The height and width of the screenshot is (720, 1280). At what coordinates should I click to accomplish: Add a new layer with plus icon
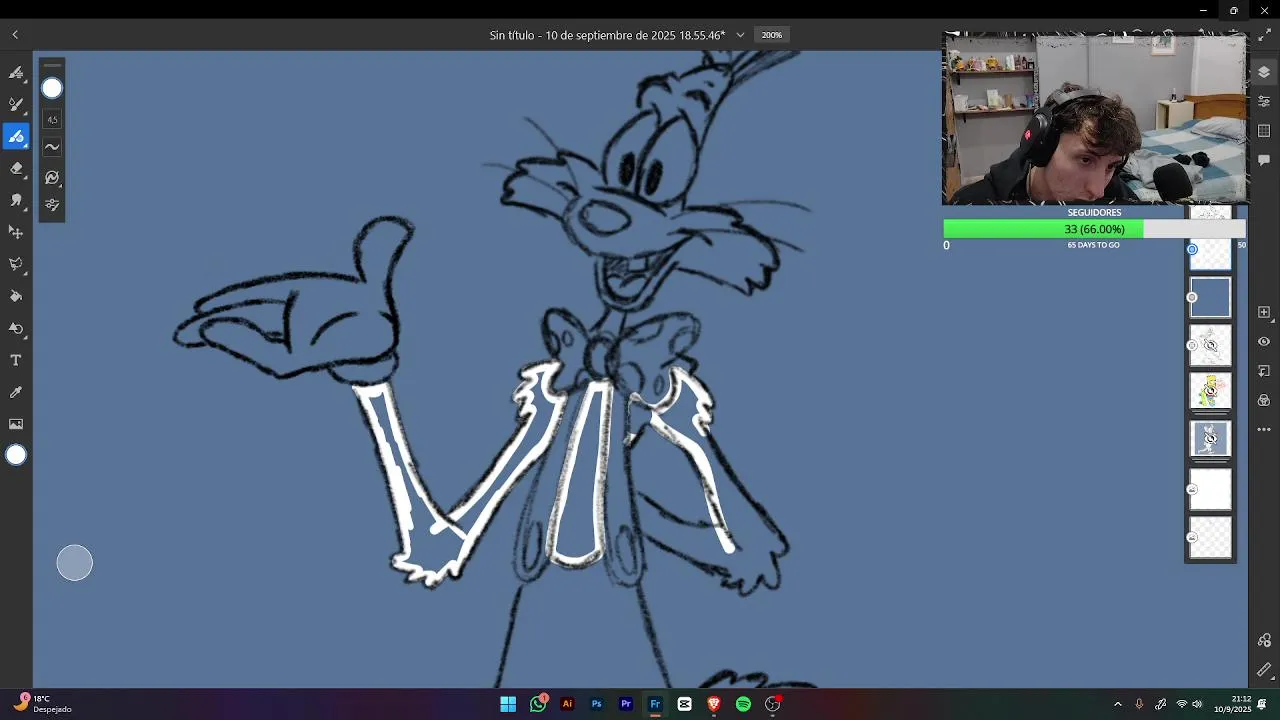[1264, 312]
